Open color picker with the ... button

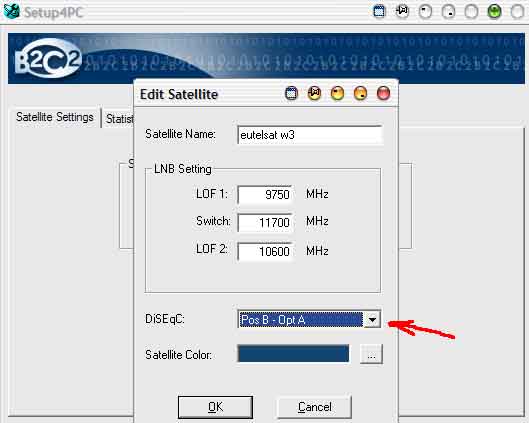(x=371, y=354)
